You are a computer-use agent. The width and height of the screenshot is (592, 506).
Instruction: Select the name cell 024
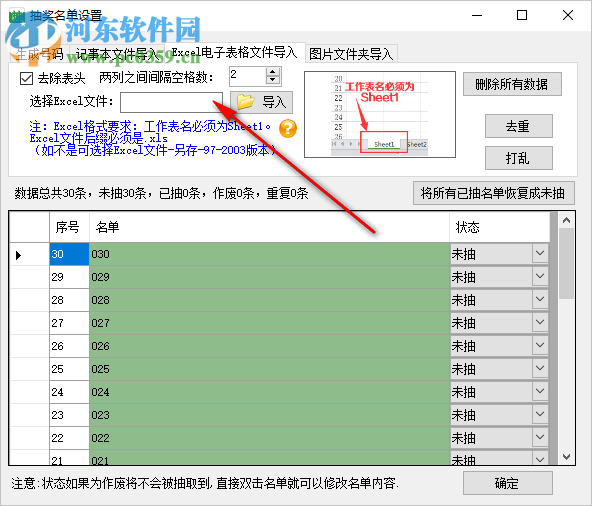click(x=269, y=392)
